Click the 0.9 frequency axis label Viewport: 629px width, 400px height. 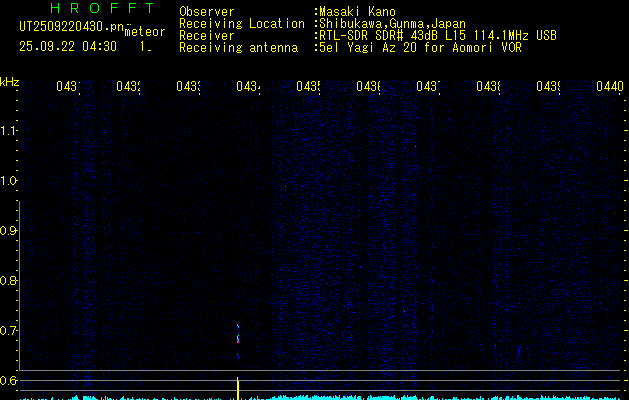[x=8, y=231]
